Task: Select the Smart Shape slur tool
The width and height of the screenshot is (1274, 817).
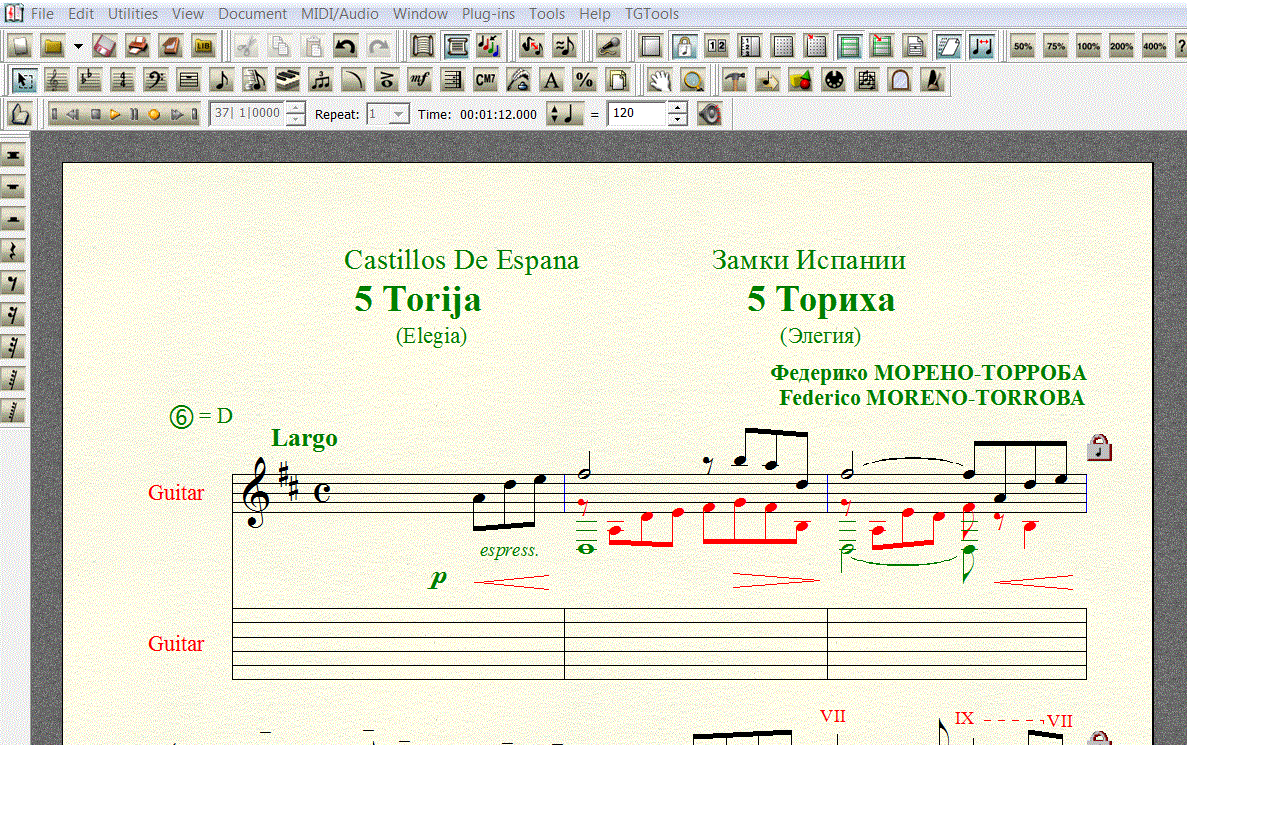Action: [x=353, y=81]
